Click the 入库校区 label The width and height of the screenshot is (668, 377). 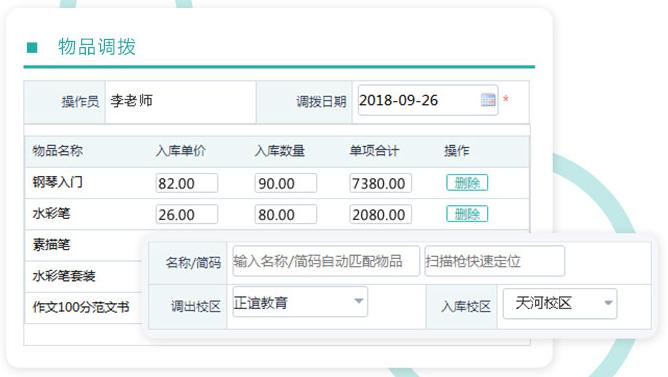click(x=466, y=306)
